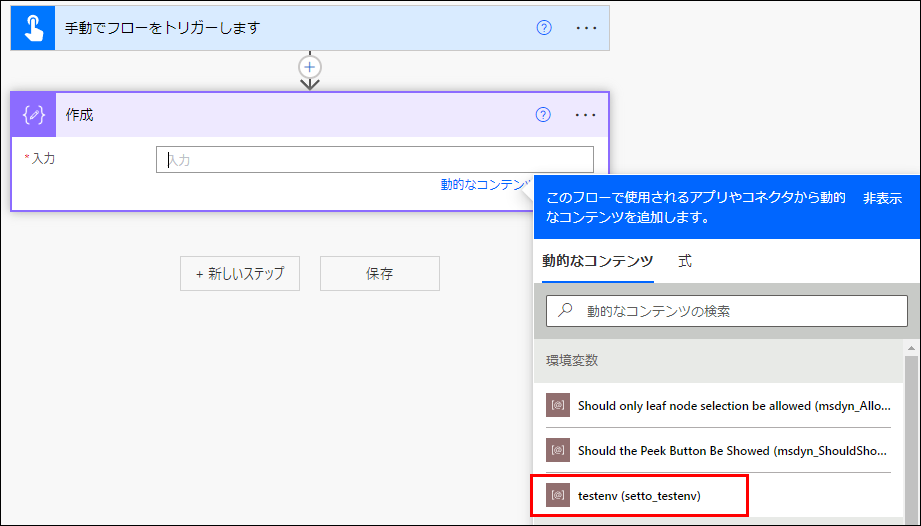
Task: Click the manual trigger hand icon
Action: pos(33,28)
